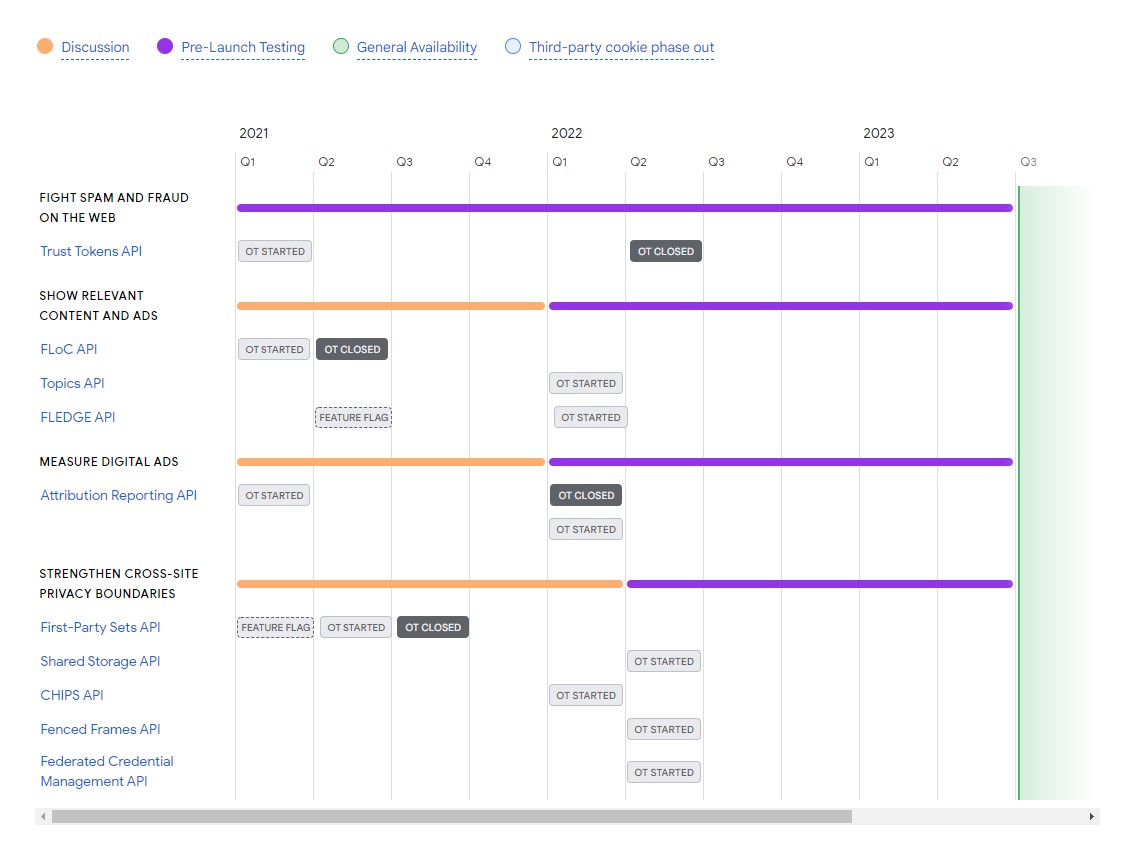Image resolution: width=1142 pixels, height=860 pixels.
Task: Click the Third-party cookie phase out circle
Action: [513, 46]
